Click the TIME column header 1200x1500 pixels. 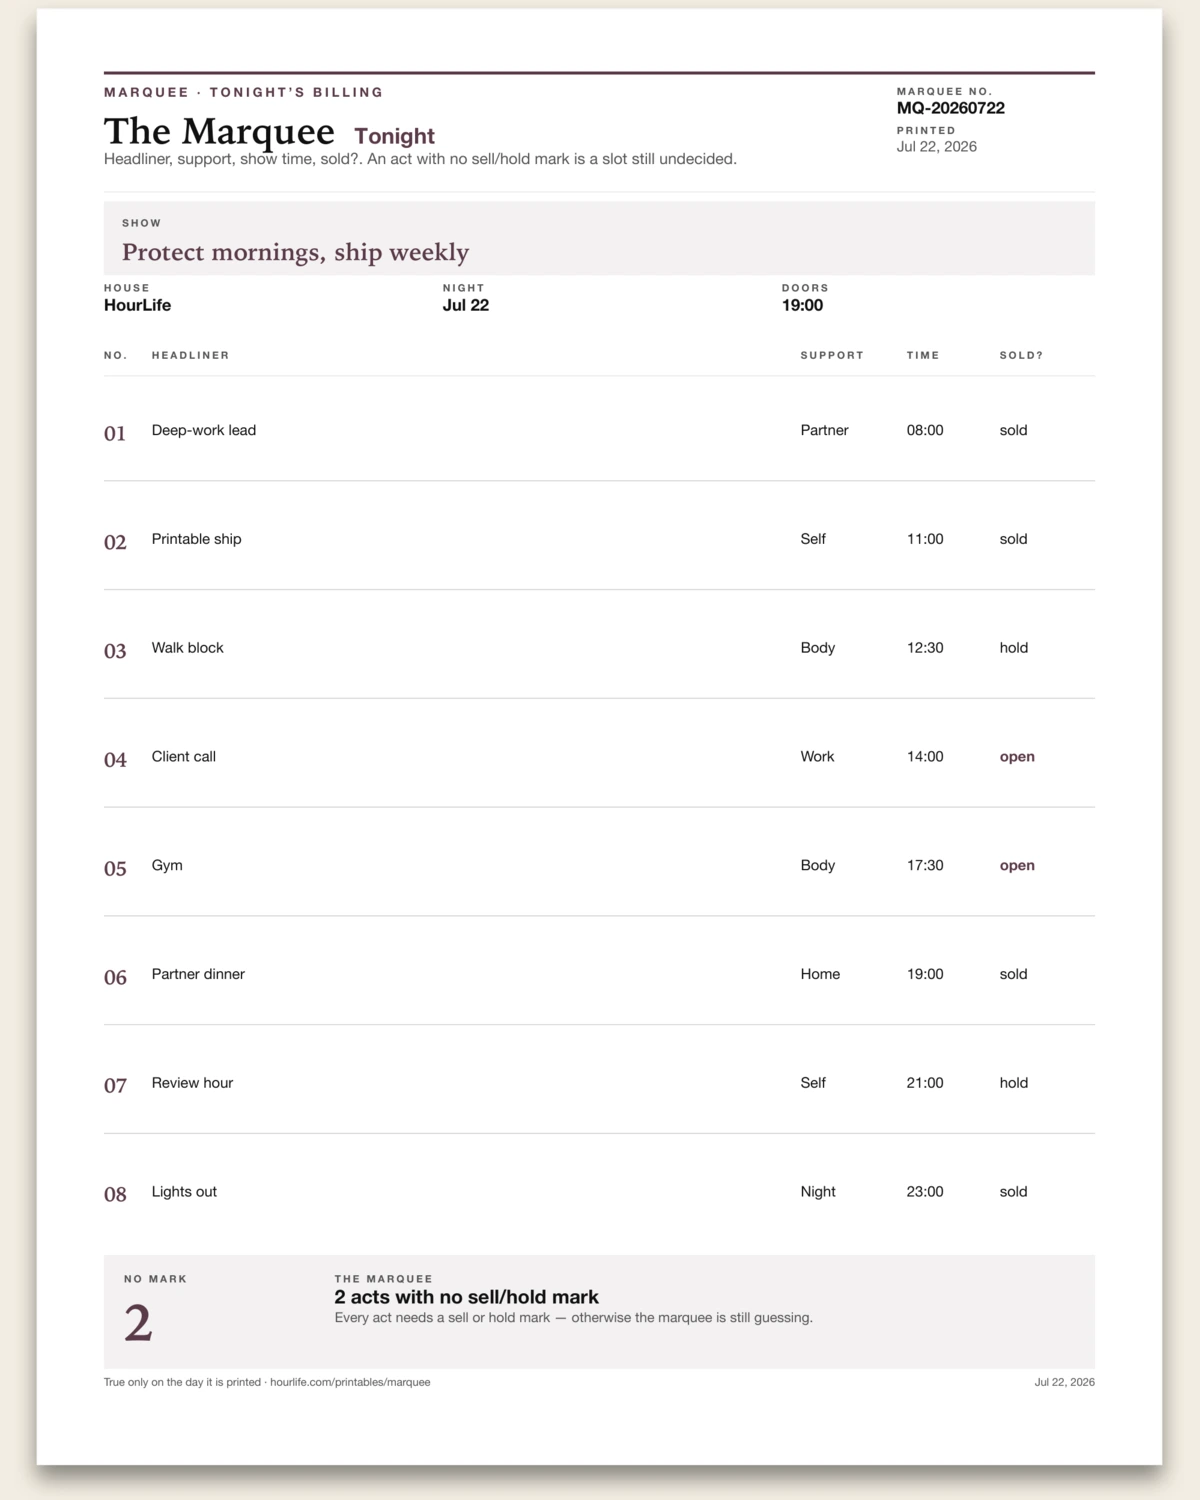pos(923,355)
